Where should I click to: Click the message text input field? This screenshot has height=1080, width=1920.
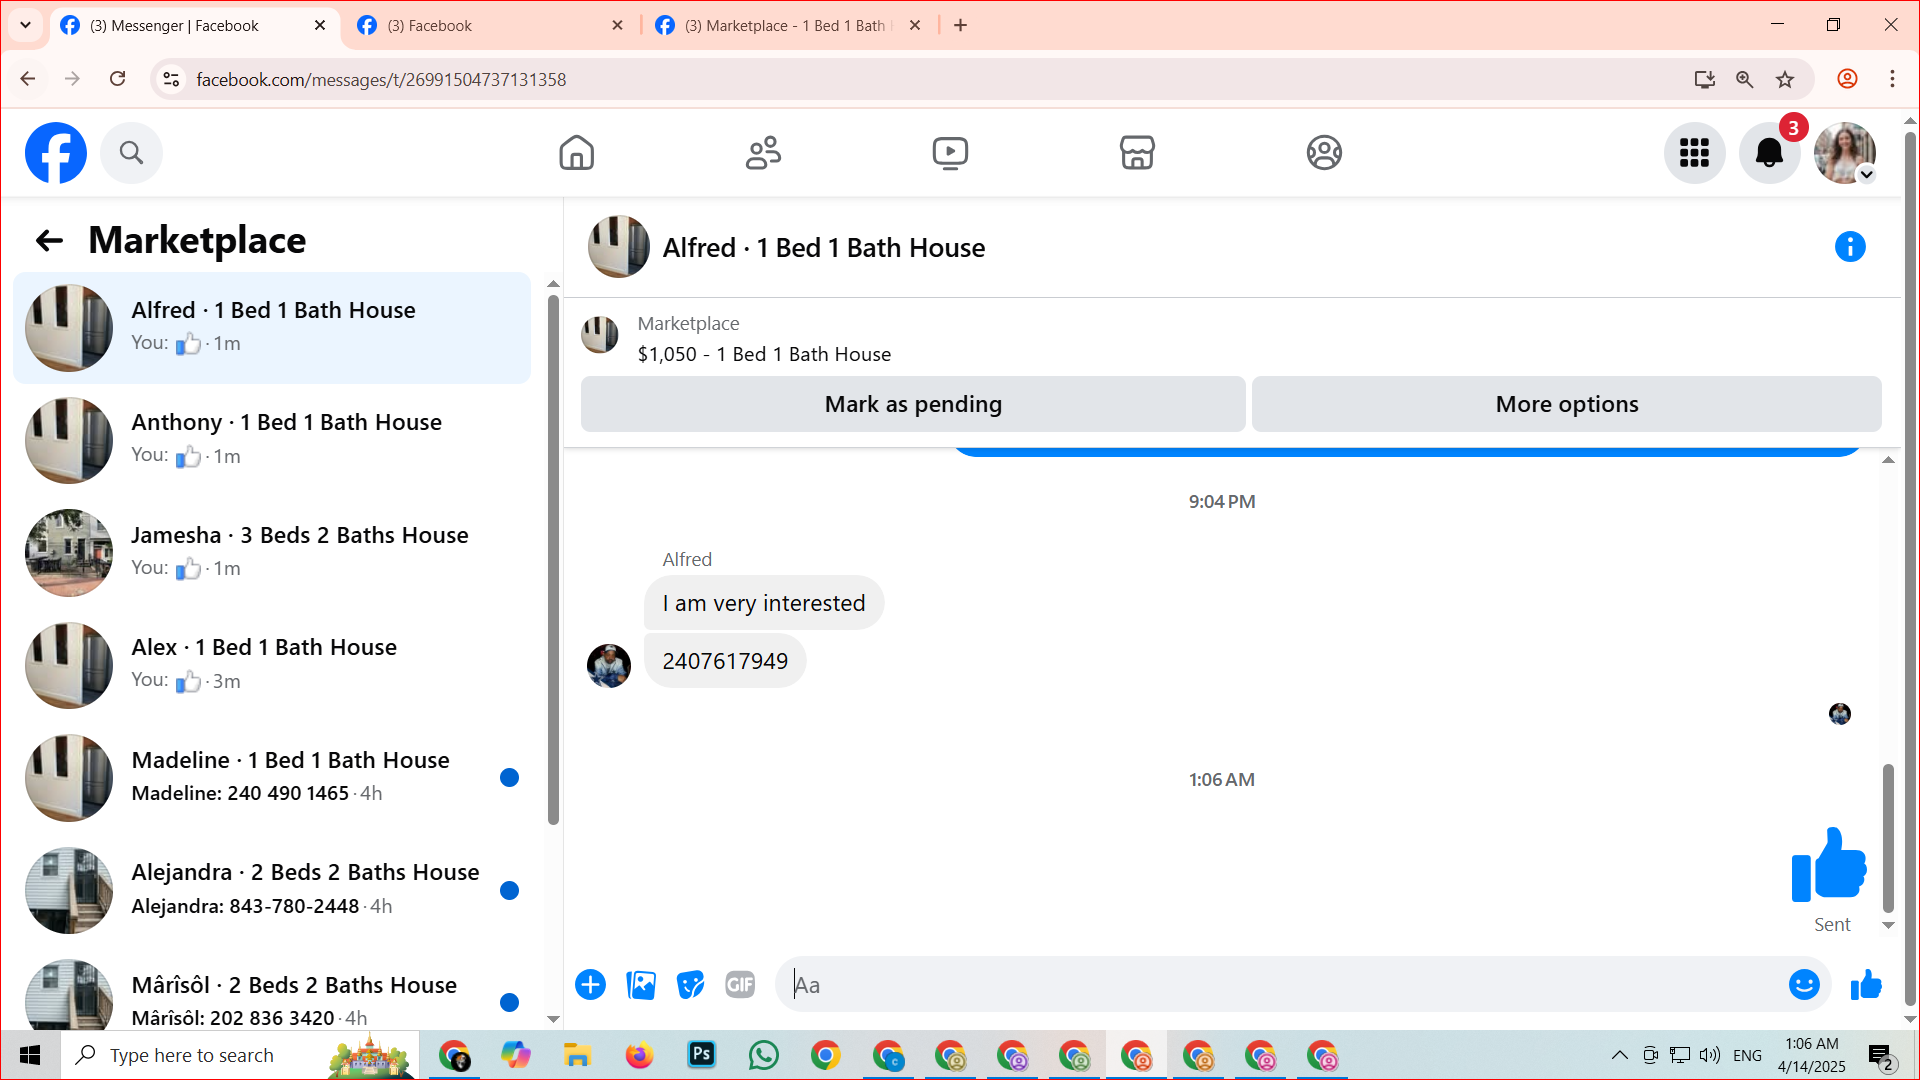[1280, 985]
